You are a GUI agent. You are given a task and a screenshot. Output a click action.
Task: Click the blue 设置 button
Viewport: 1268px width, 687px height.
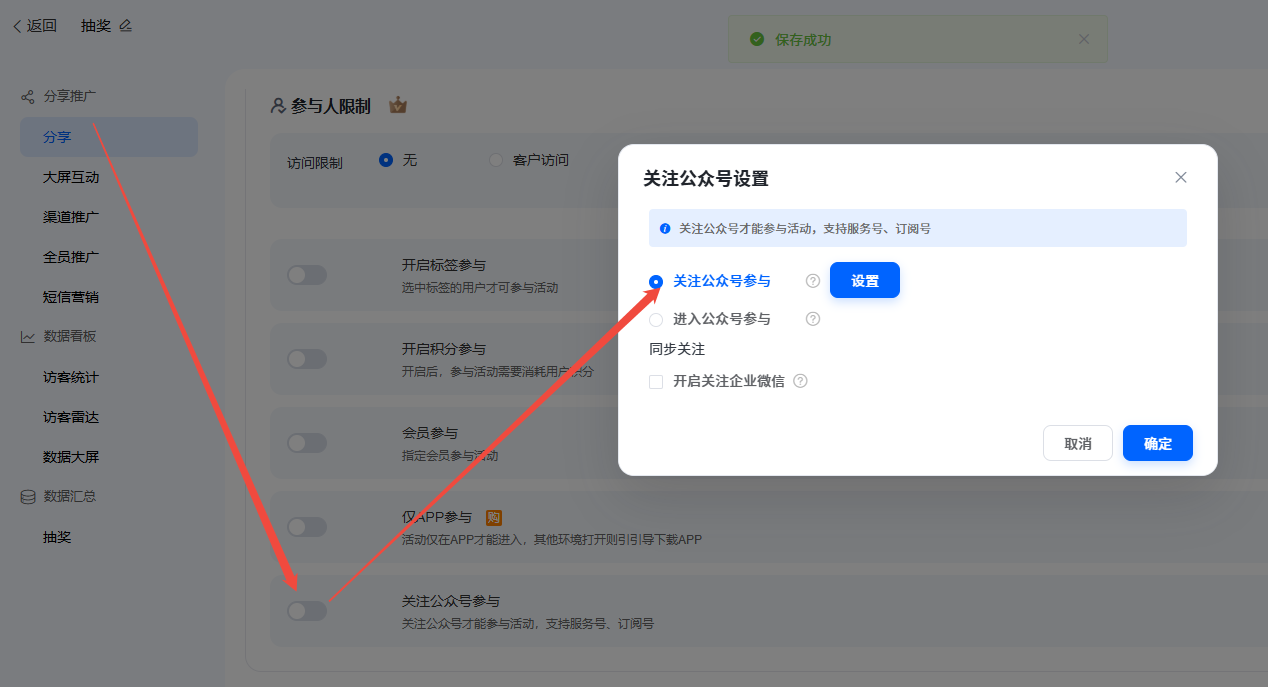tap(865, 280)
